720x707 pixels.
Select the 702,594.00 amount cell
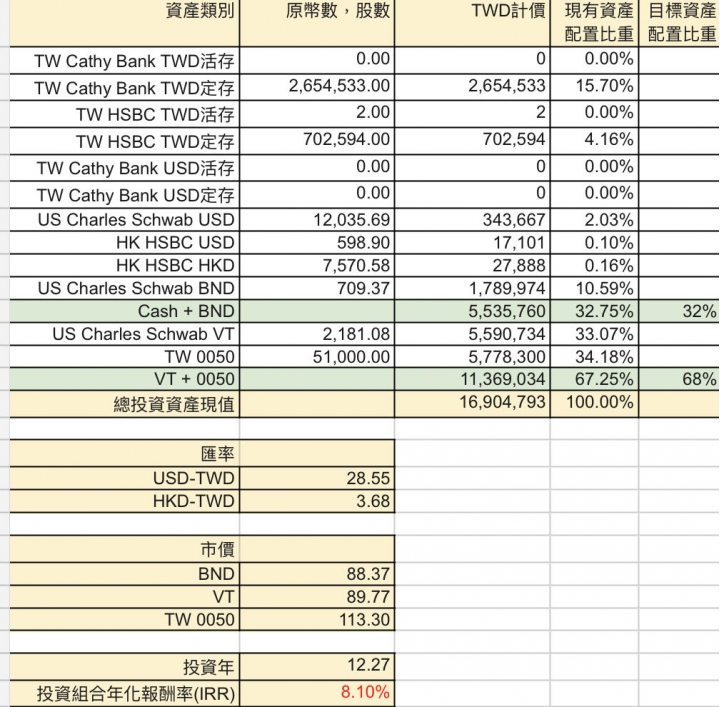tap(317, 141)
